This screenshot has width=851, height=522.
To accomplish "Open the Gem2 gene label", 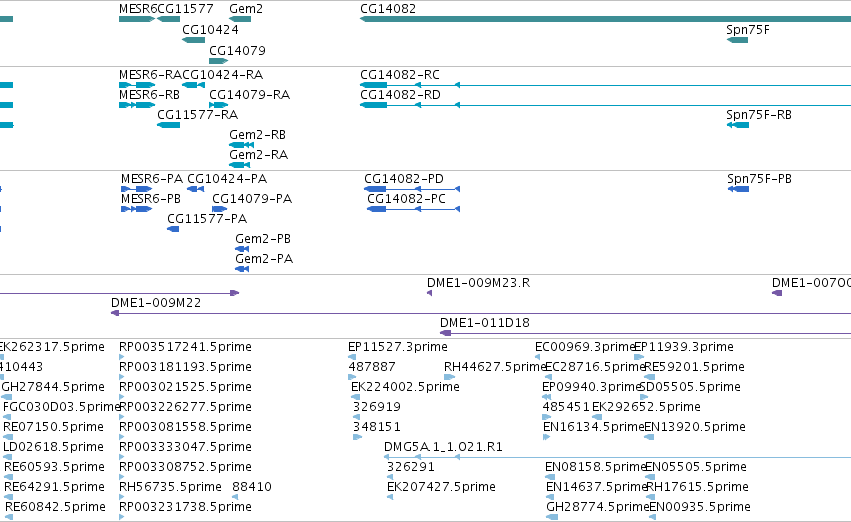I will click(246, 9).
